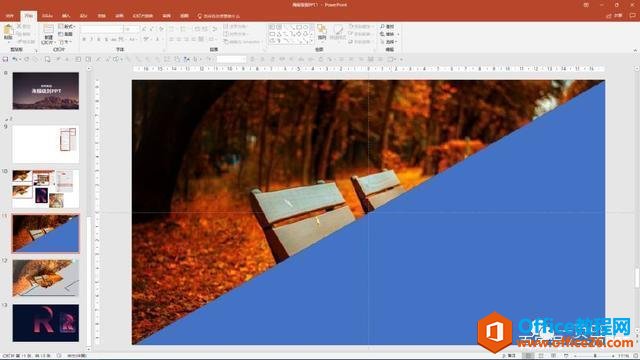Click the Tell Me search box
Viewport: 640px width, 360px height.
pos(219,16)
